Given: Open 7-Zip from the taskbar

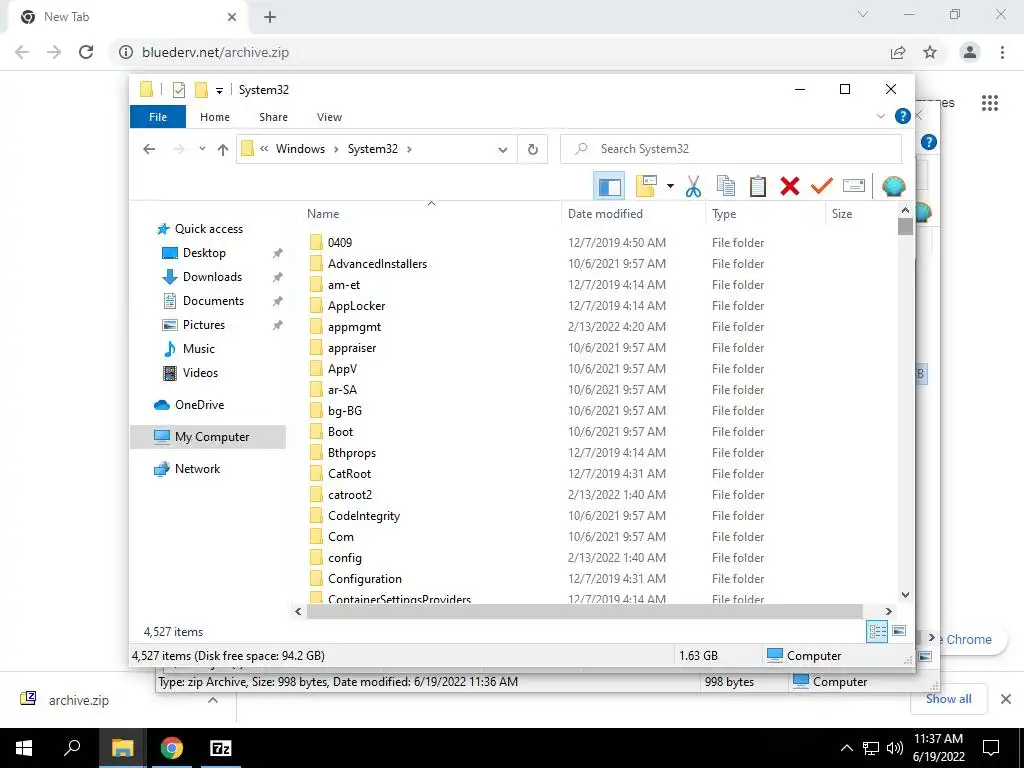Looking at the screenshot, I should 220,748.
